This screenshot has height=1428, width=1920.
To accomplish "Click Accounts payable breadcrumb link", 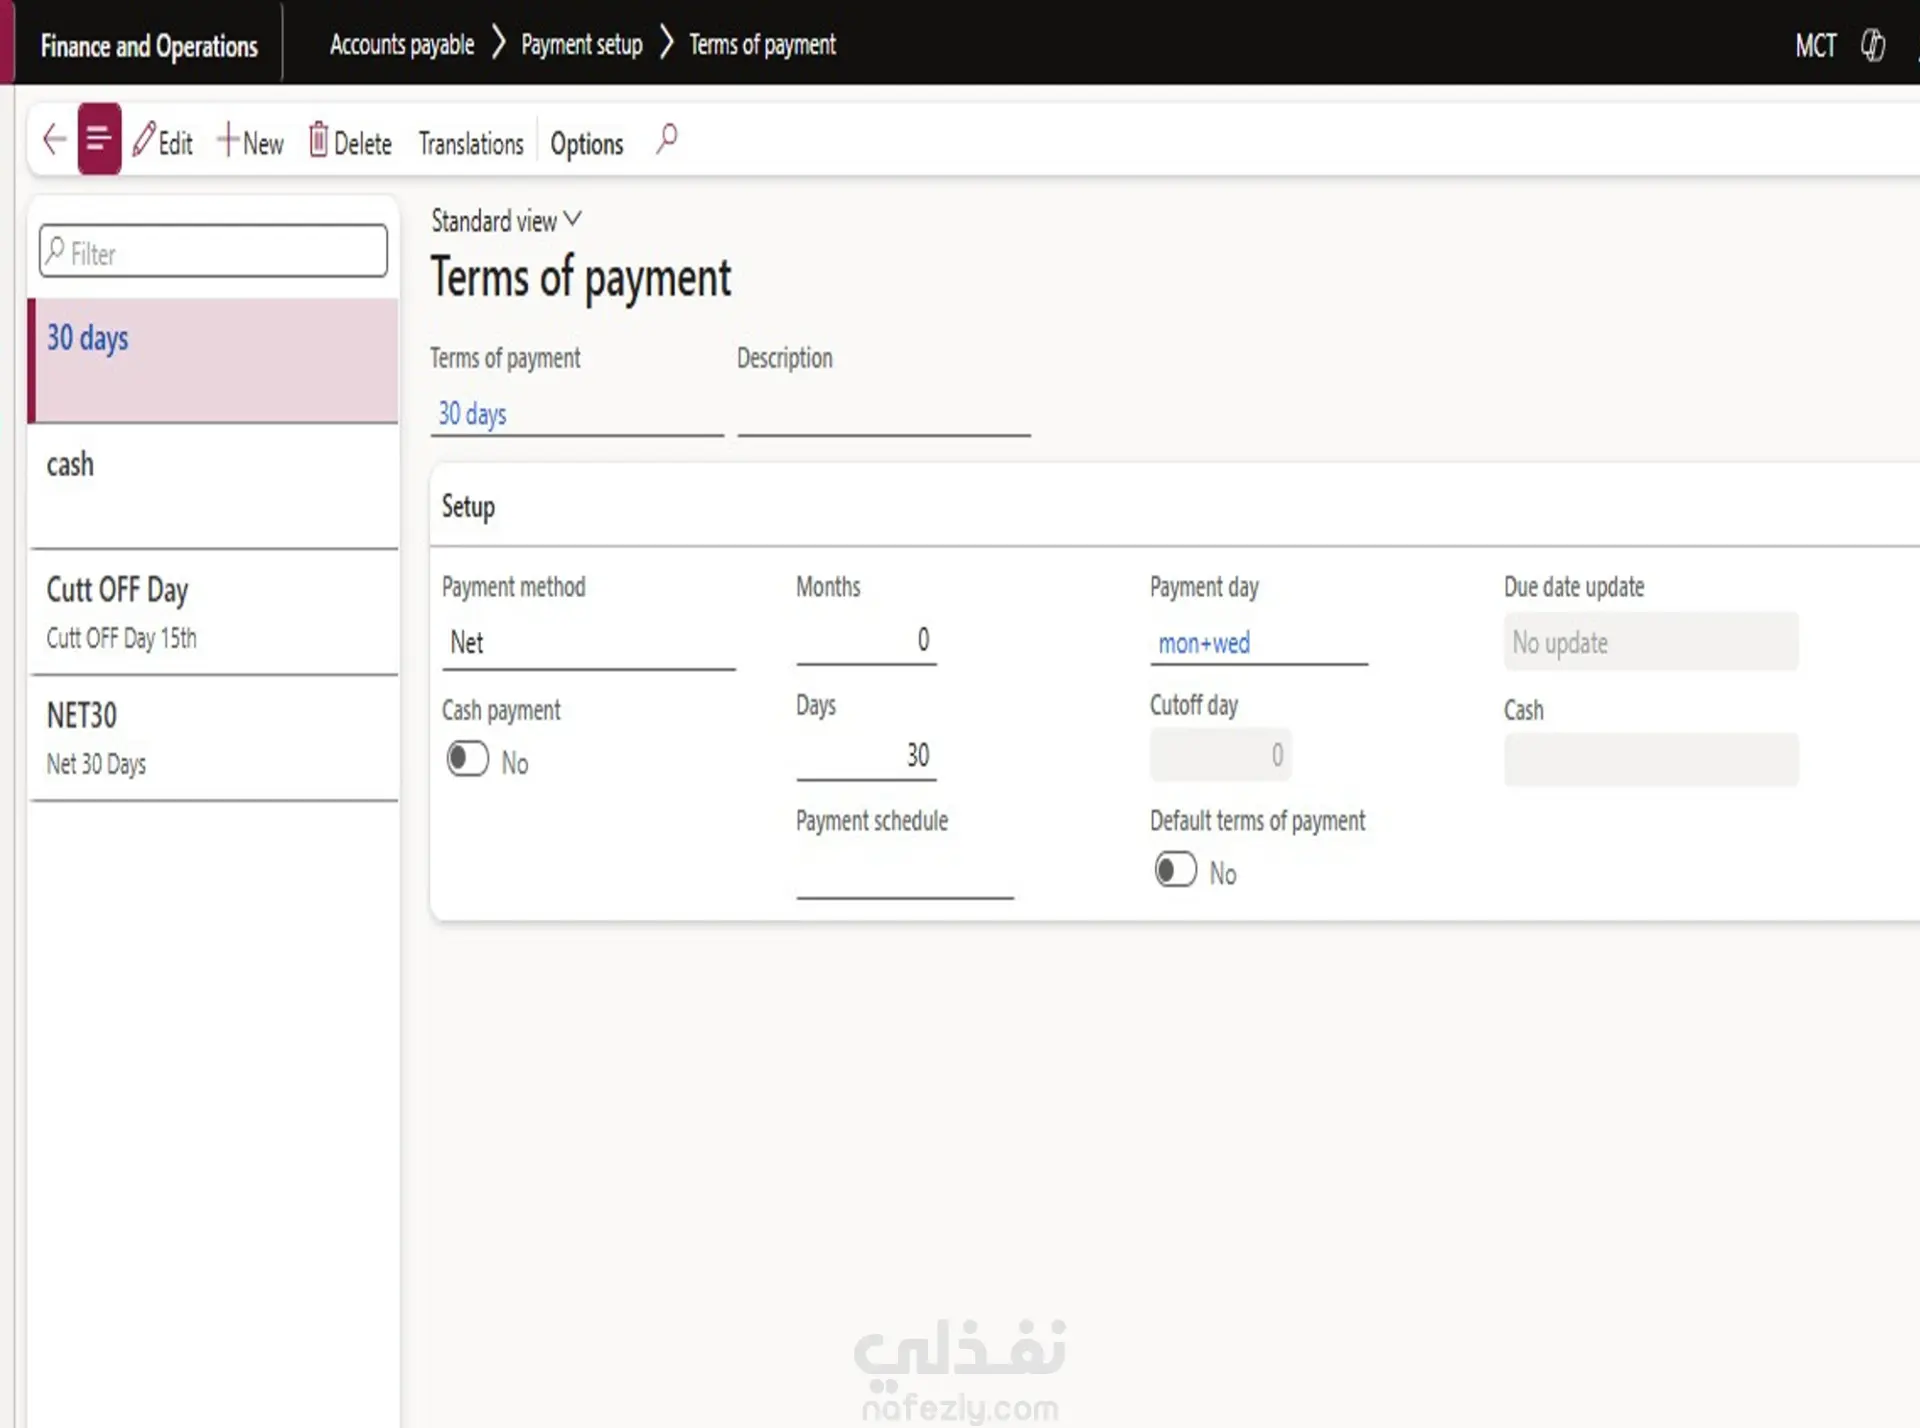I will pyautogui.click(x=402, y=45).
